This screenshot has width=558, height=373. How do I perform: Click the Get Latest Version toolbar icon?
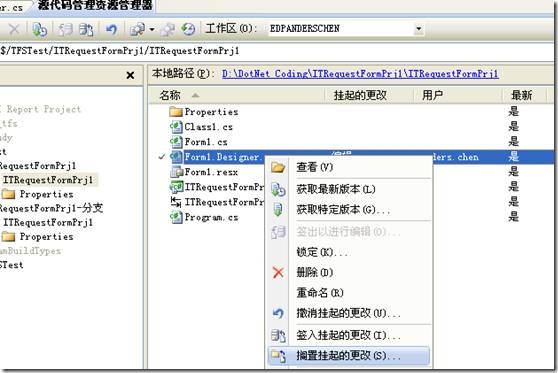click(40, 29)
